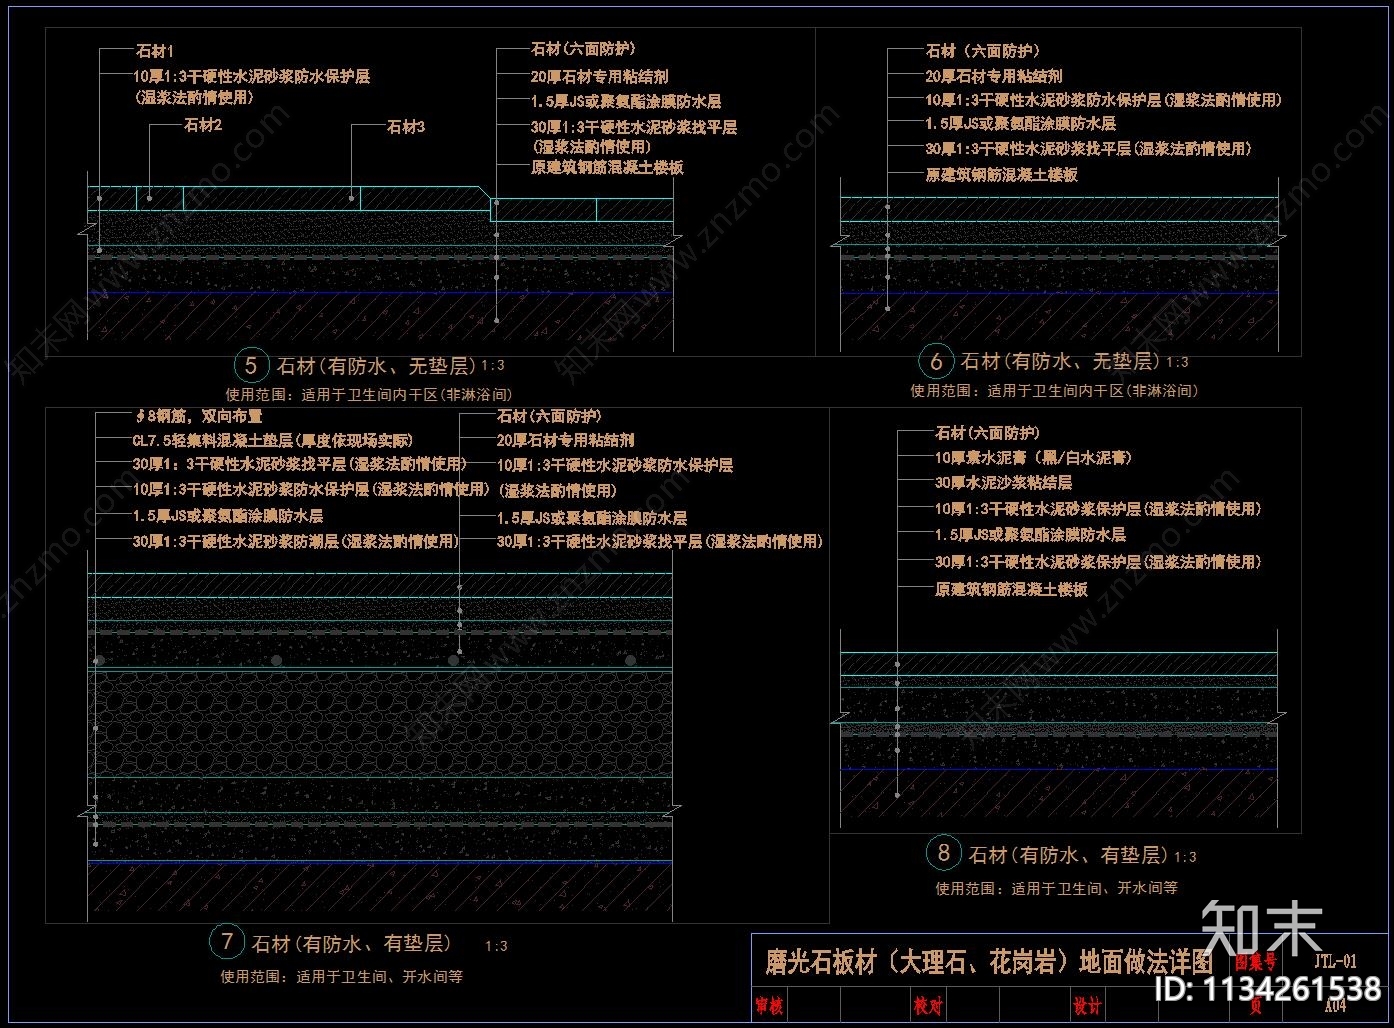
Task: Select detail 8 title '石材(有防水、有垫层)'
Action: click(1069, 855)
